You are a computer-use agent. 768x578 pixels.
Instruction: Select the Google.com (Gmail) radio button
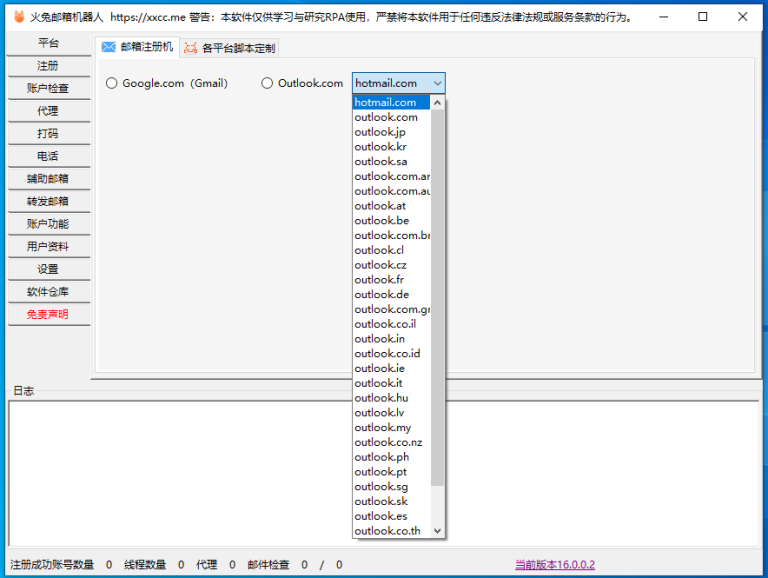112,83
